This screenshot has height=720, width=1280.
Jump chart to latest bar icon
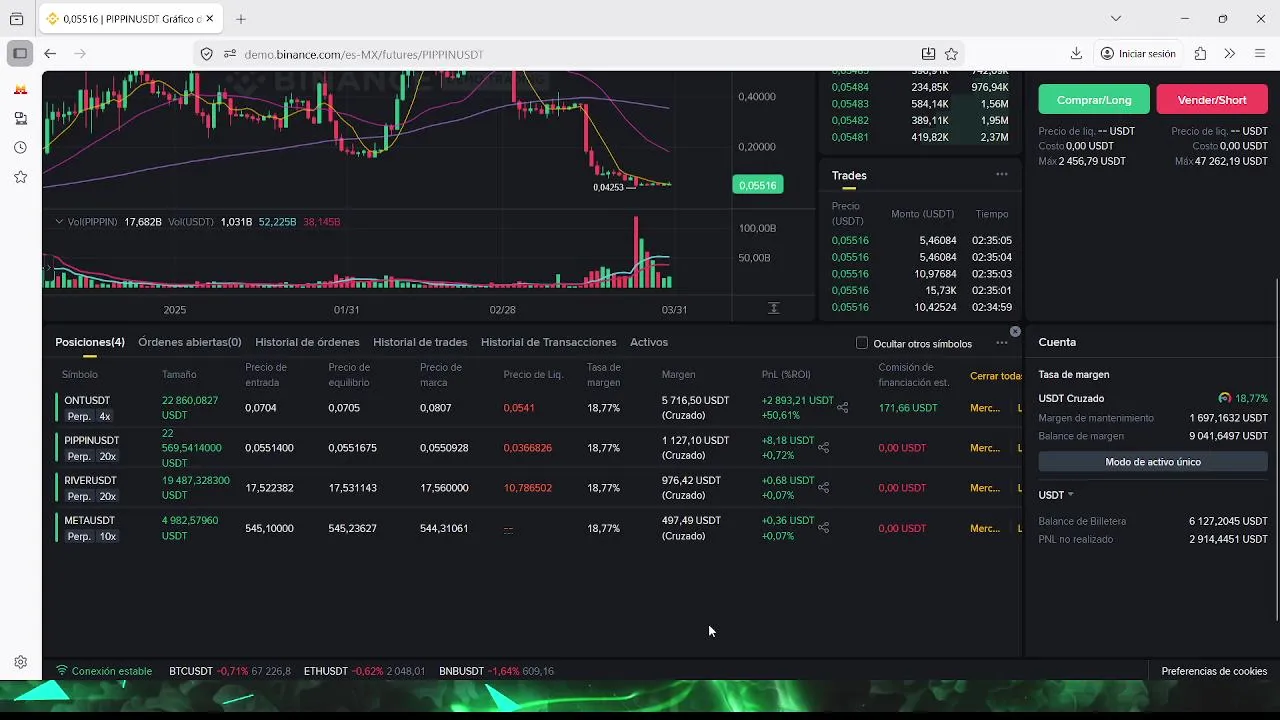coord(773,308)
